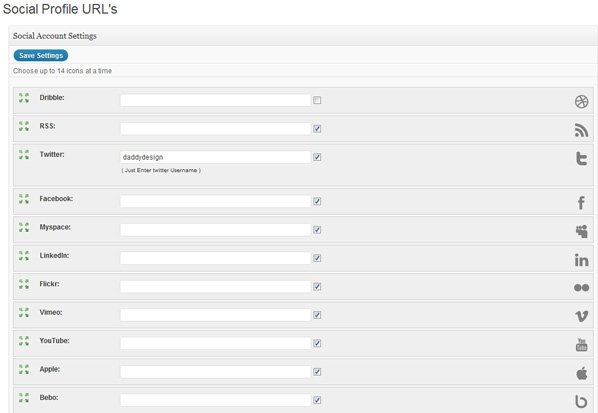Screen dimensions: 598x413
Task: Click the Dribbble basketball icon
Action: coord(581,101)
